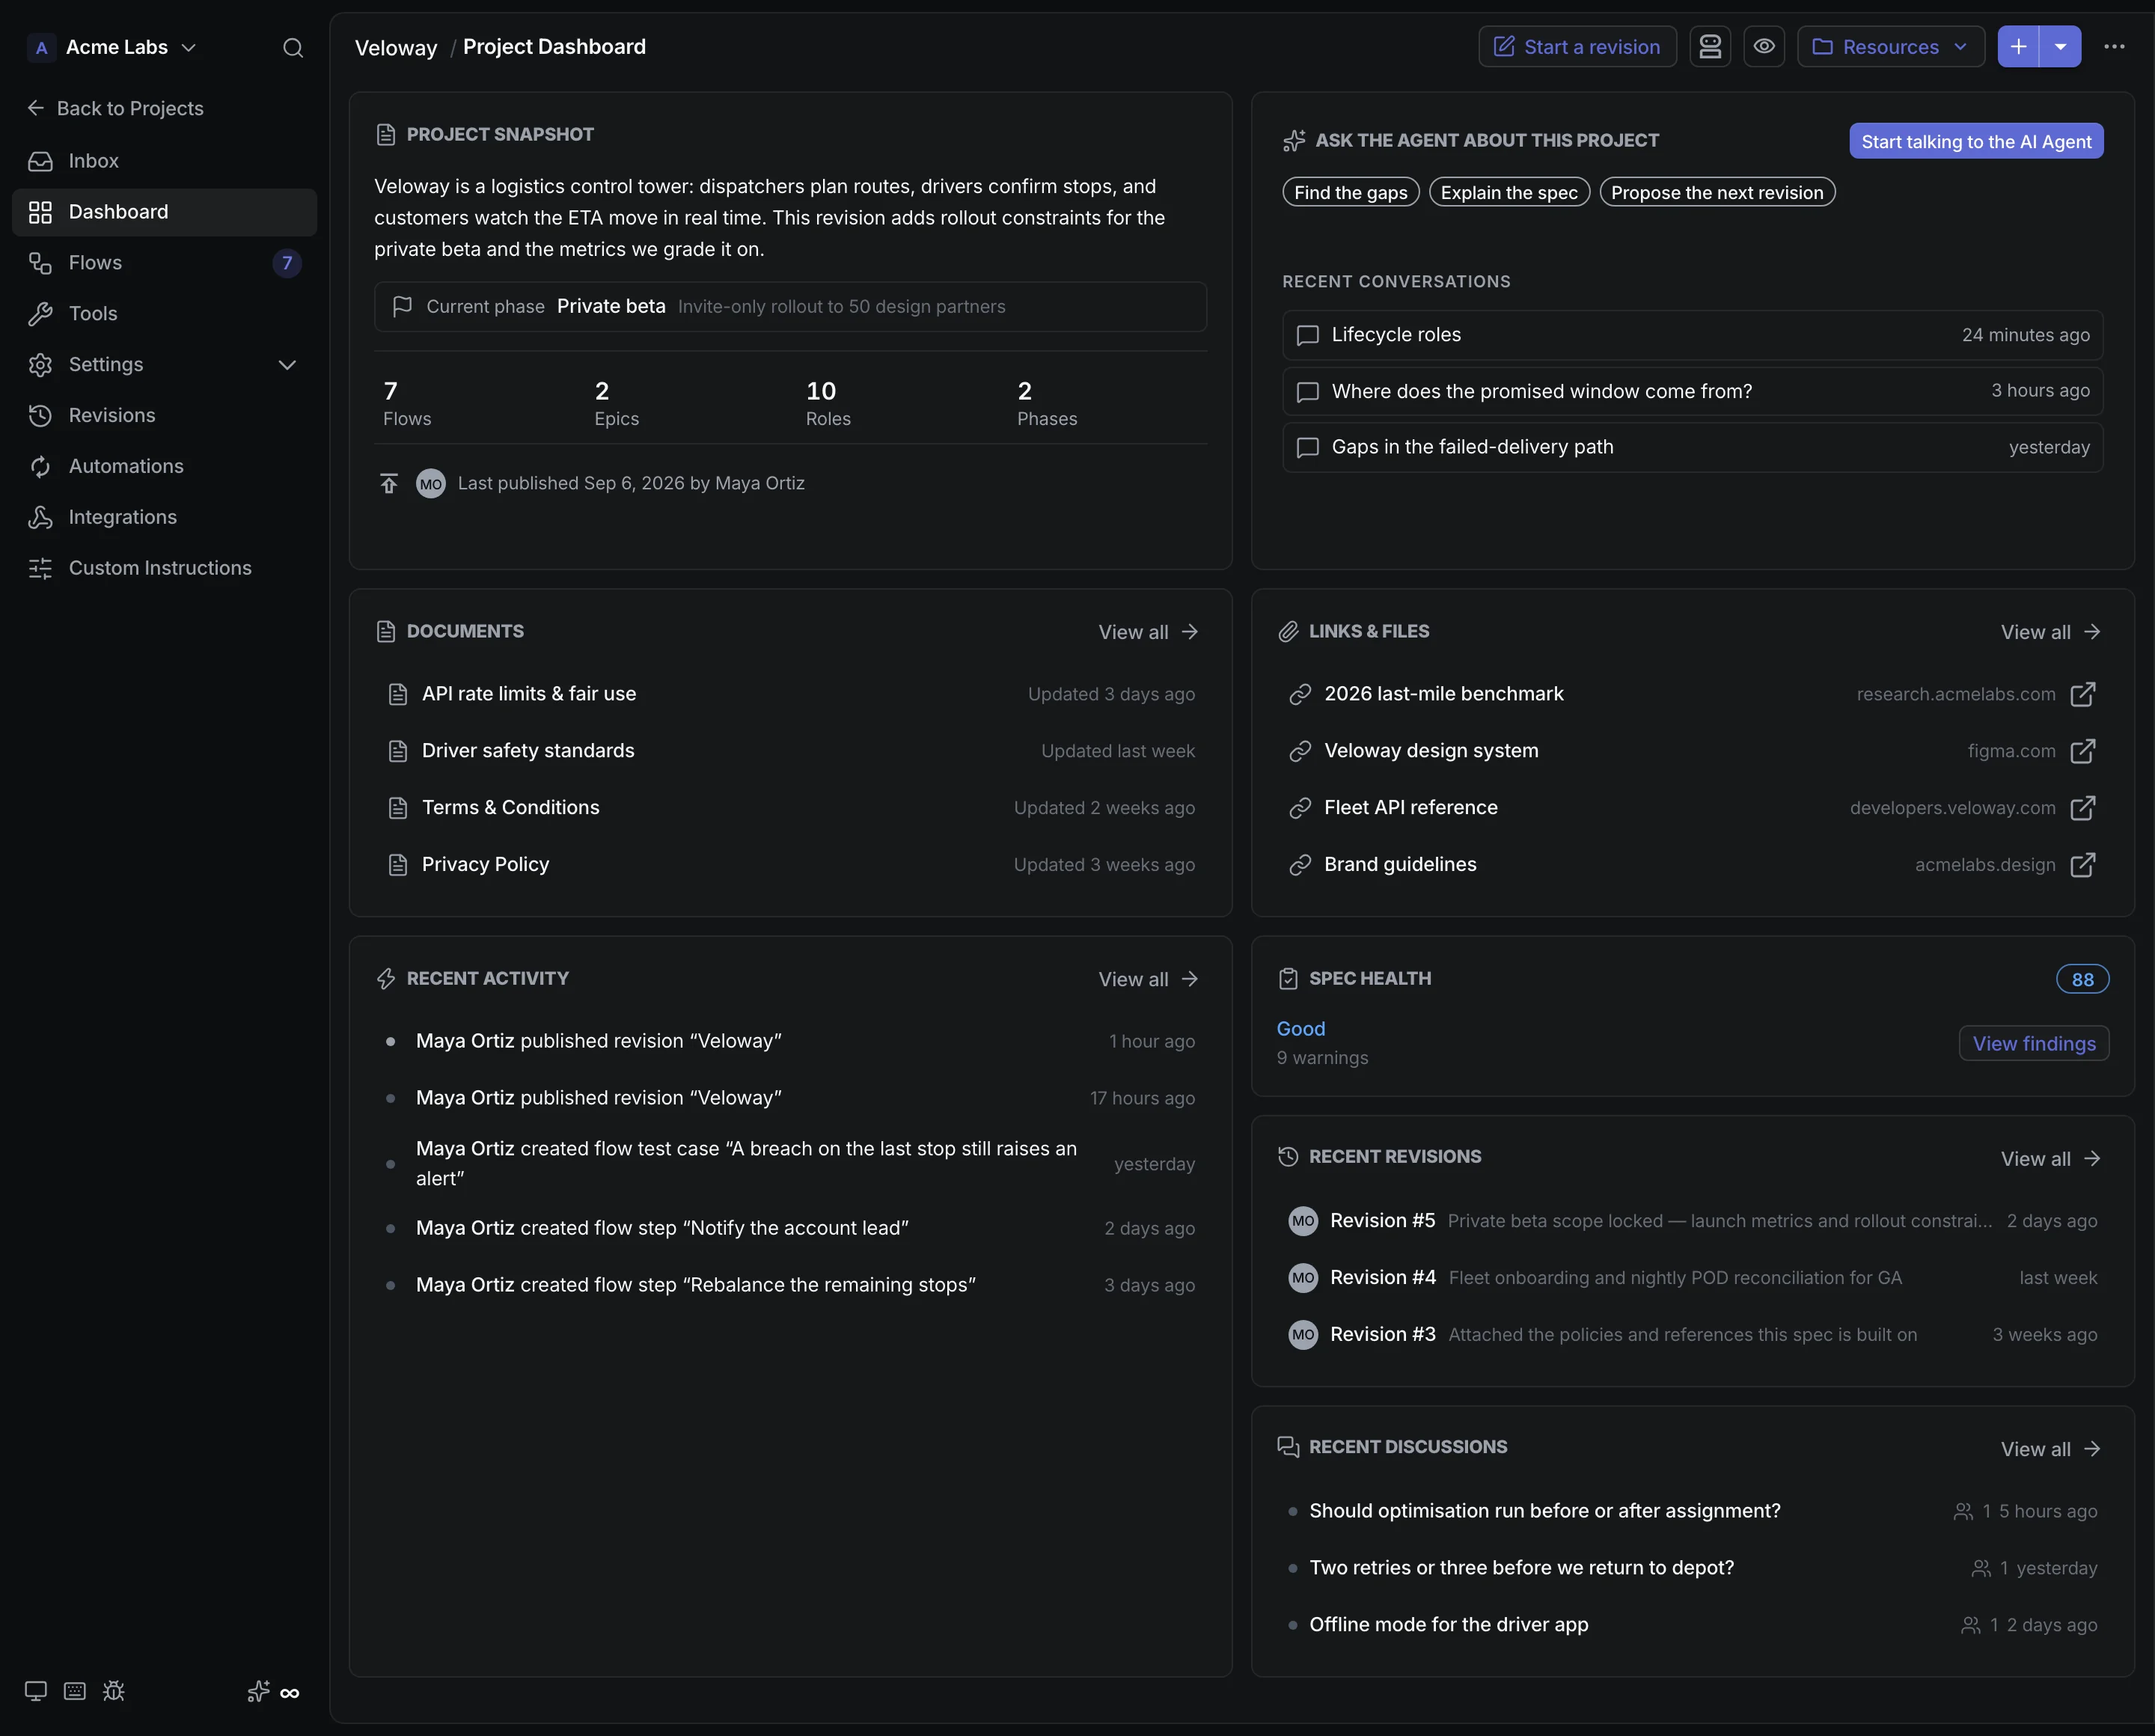Open Revision #3 entry
The image size is (2155, 1736).
1692,1335
